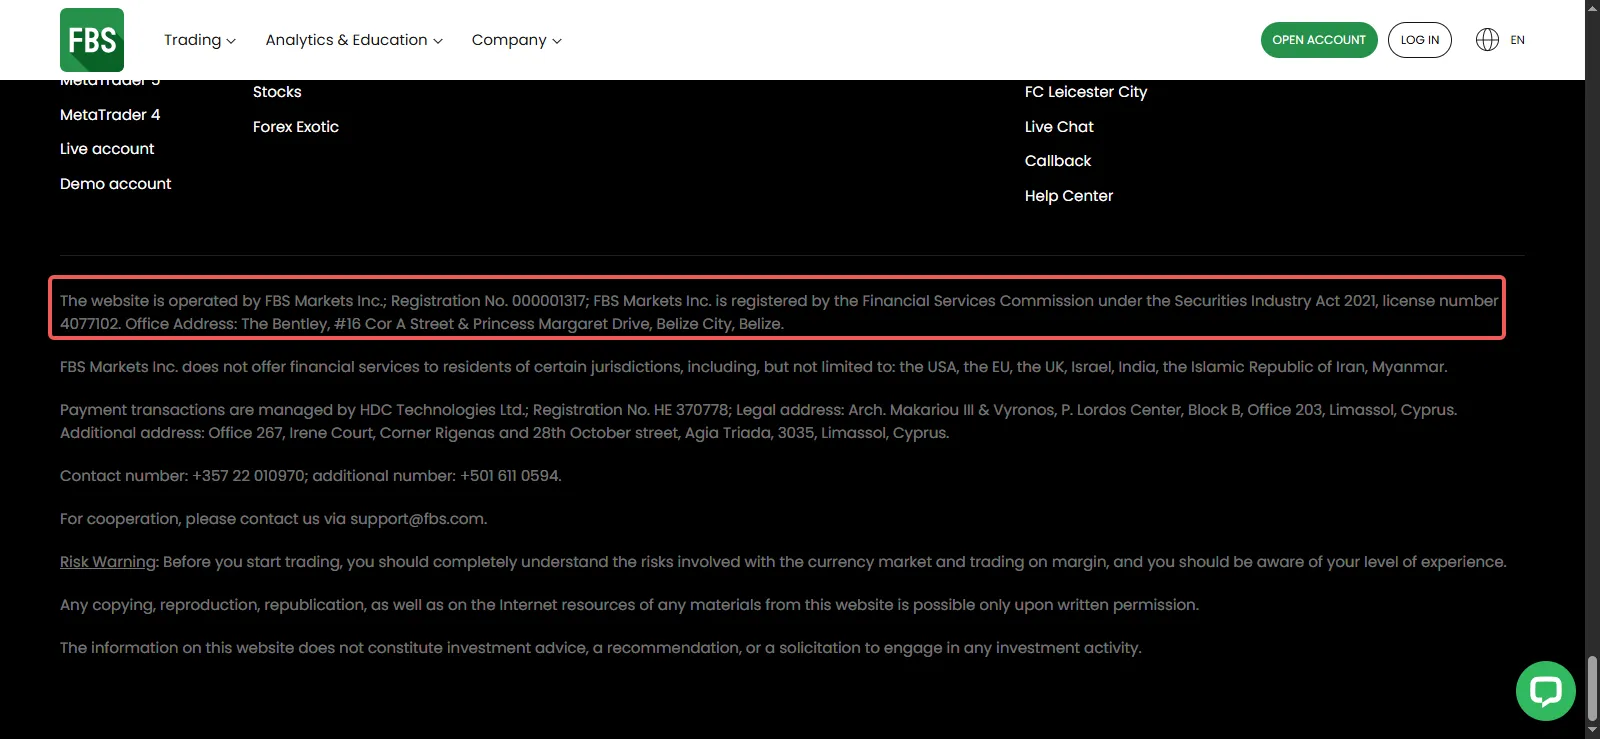
Task: Expand the Trading menu
Action: [x=200, y=40]
